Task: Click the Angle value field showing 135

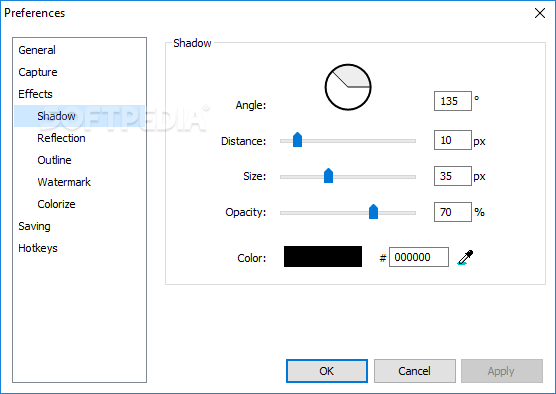Action: (x=453, y=101)
